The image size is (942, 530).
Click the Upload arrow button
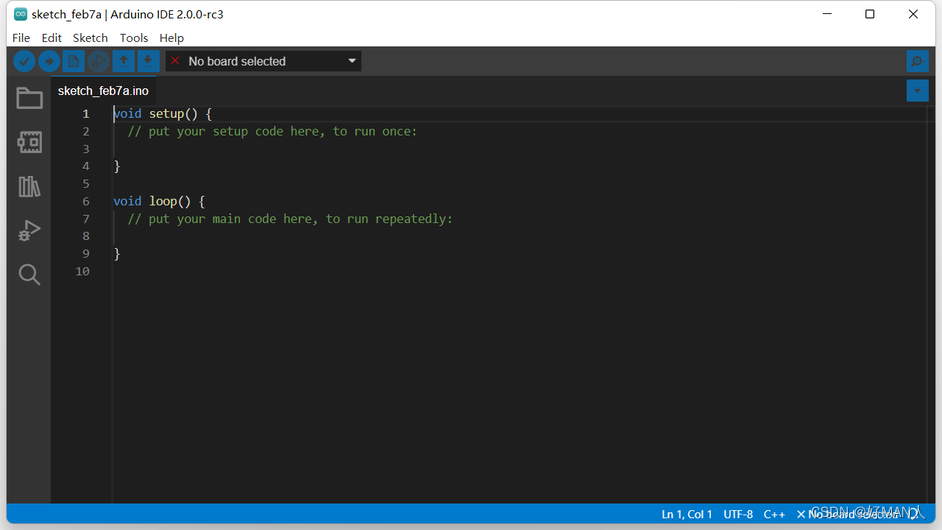(49, 61)
